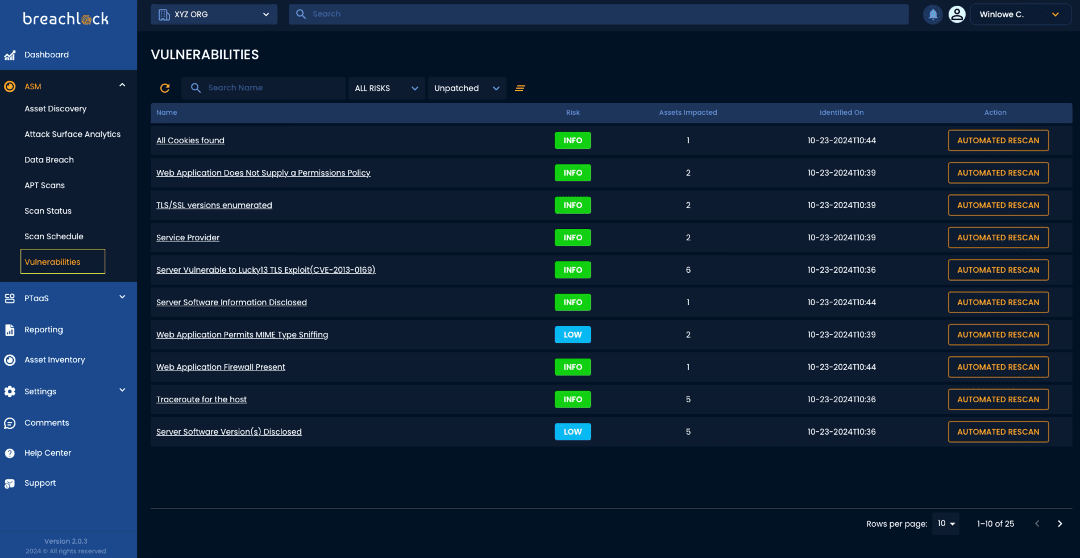Open Service Provider vulnerability link
The height and width of the screenshot is (558, 1080).
188,238
